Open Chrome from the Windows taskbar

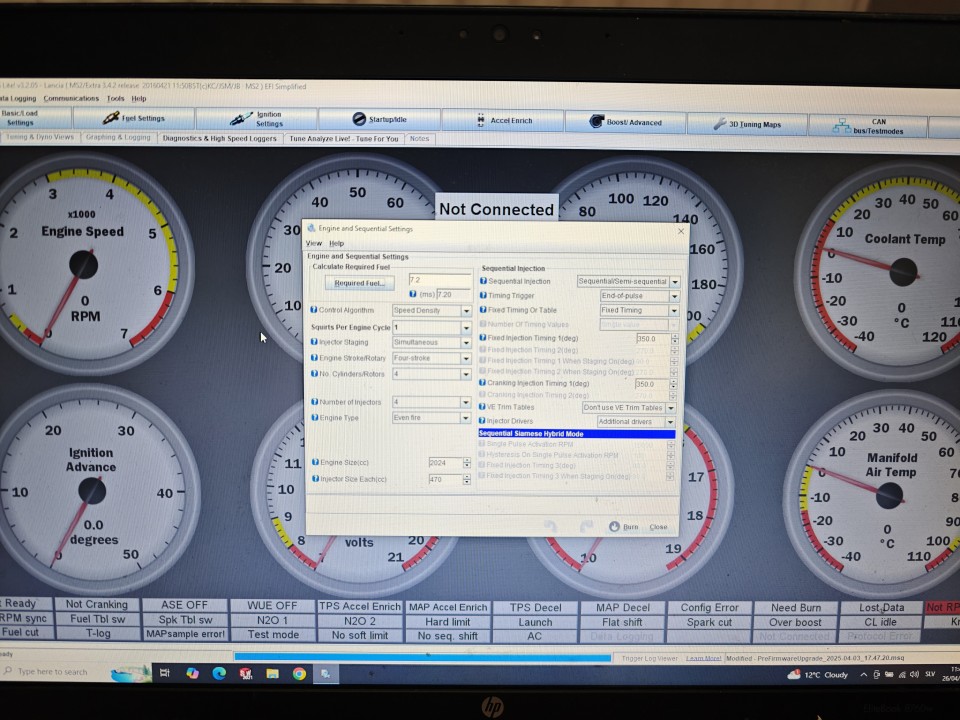coord(299,674)
